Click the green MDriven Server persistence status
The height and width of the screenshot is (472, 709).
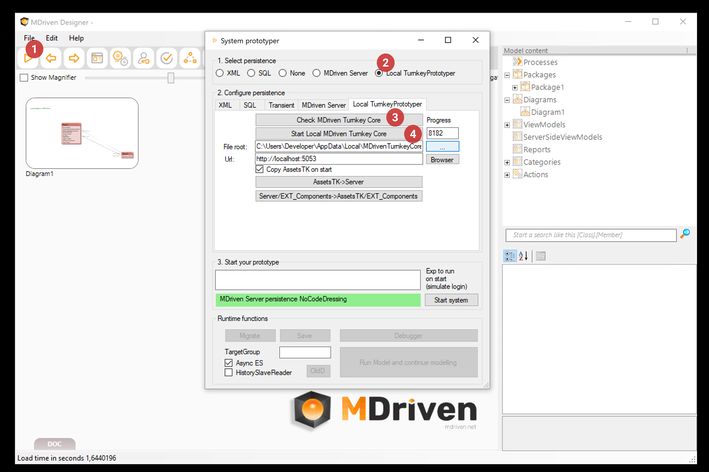coord(318,299)
